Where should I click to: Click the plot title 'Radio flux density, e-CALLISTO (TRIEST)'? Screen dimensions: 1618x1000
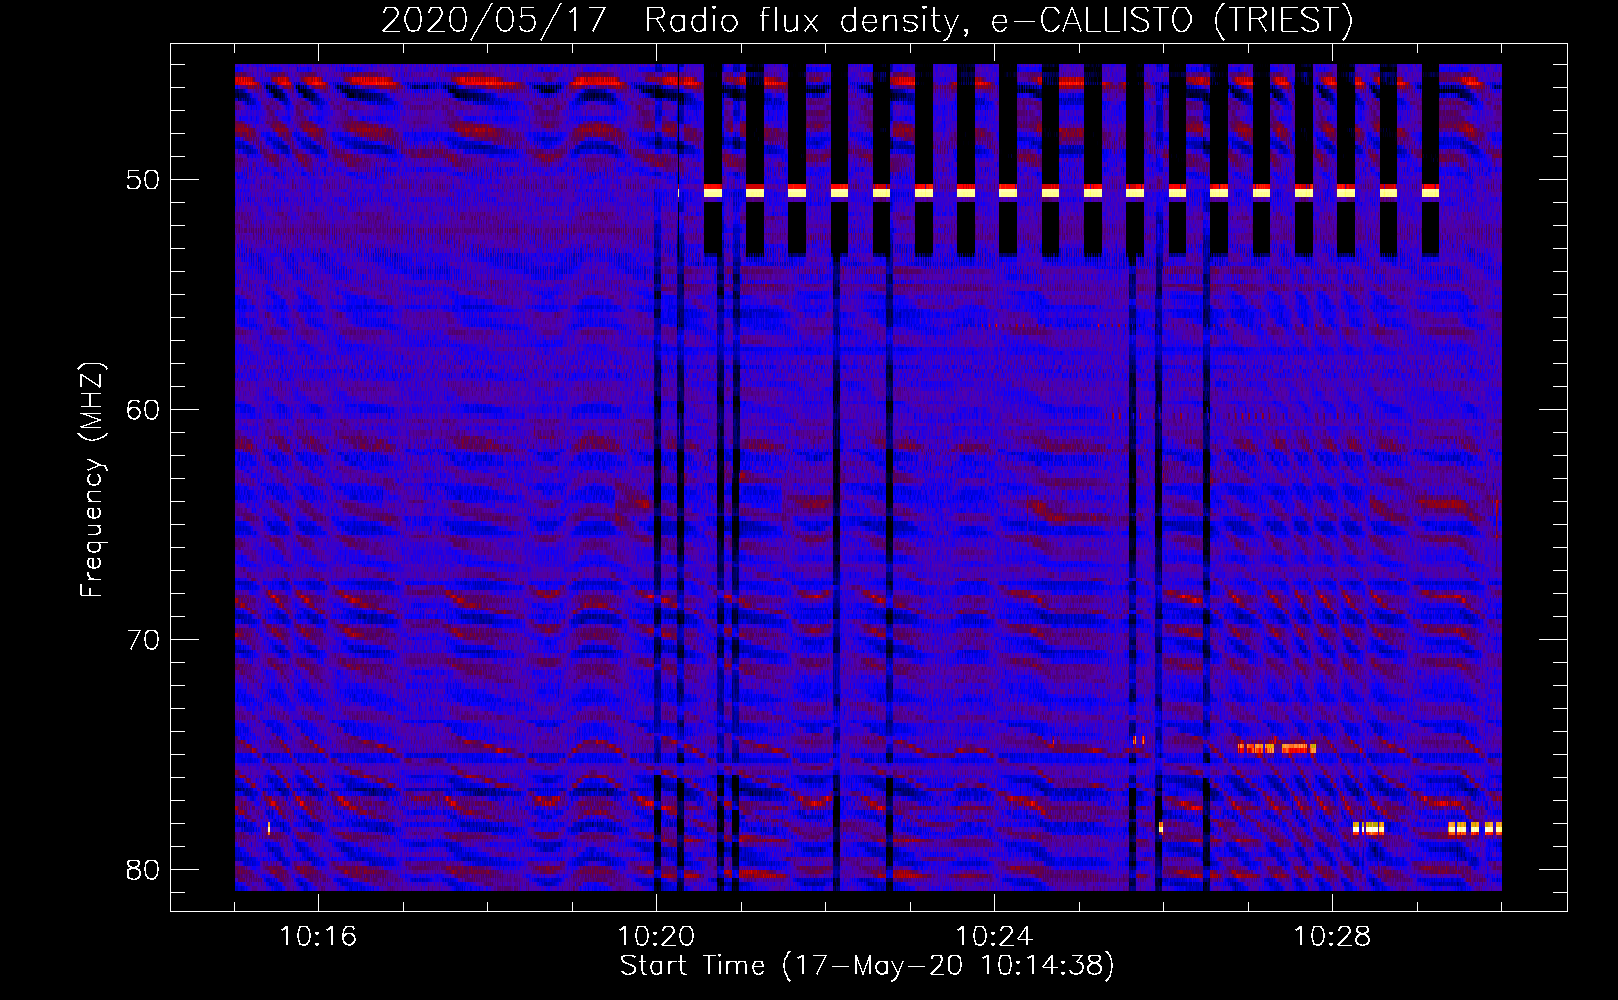point(999,20)
